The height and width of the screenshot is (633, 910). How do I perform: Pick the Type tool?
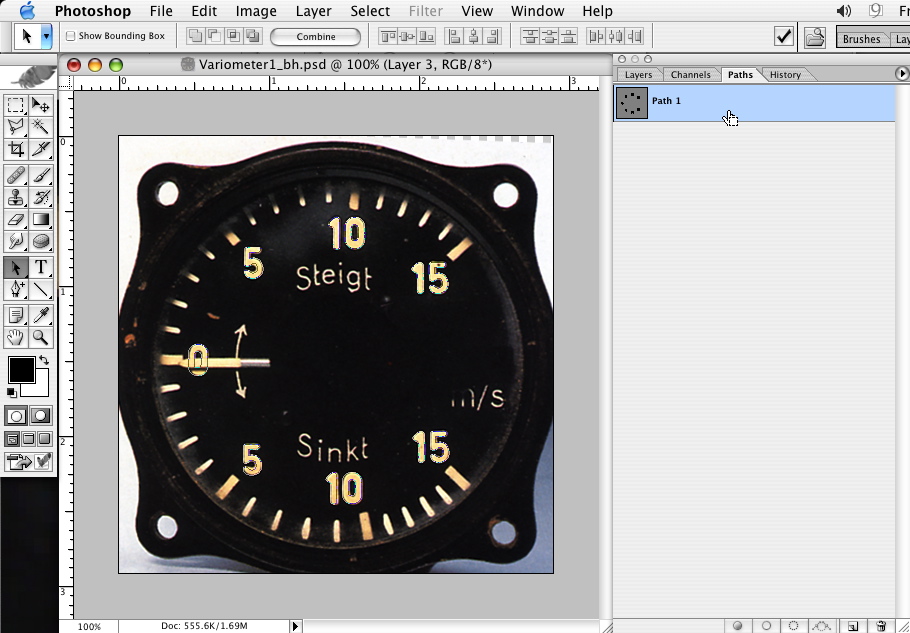click(x=41, y=267)
